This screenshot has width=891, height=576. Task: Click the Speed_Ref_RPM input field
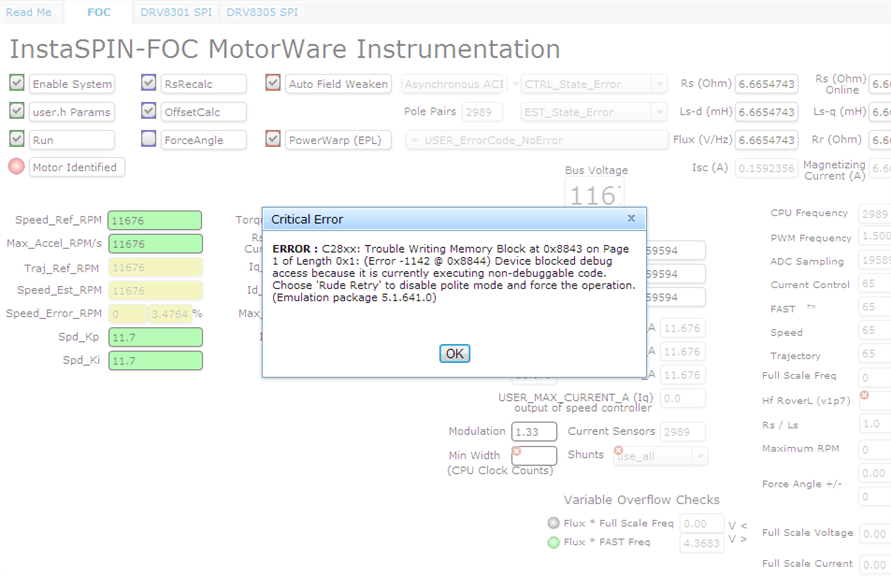tap(155, 221)
